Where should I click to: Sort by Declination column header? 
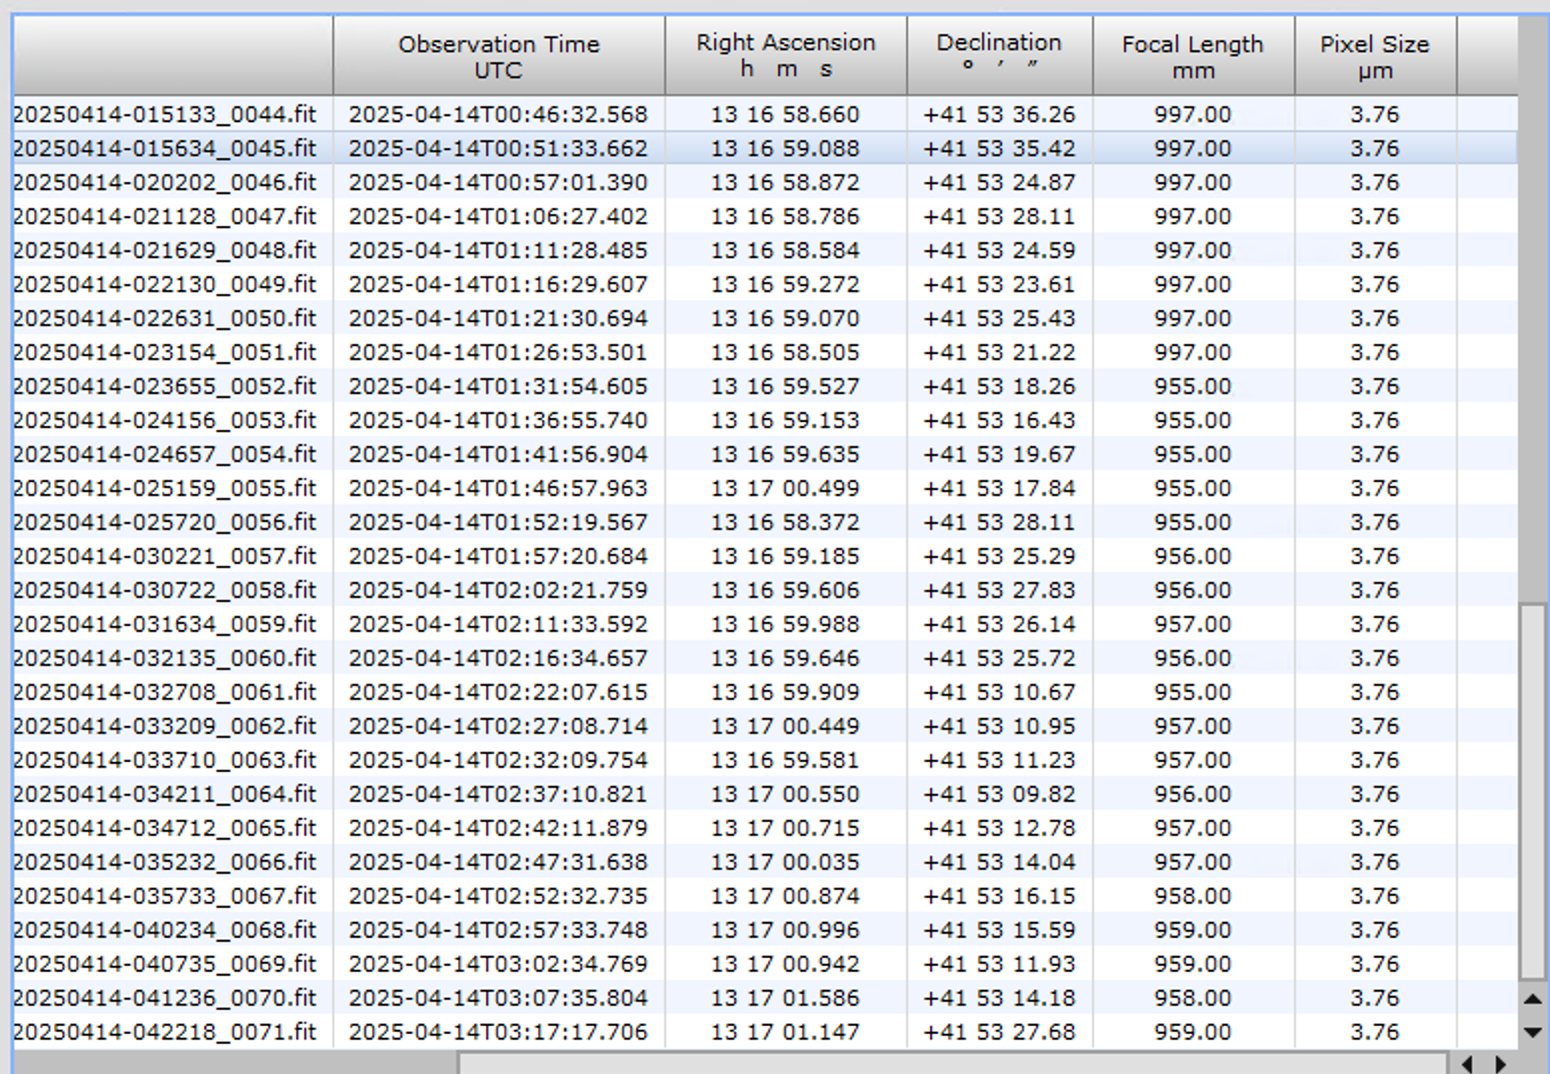pos(999,57)
